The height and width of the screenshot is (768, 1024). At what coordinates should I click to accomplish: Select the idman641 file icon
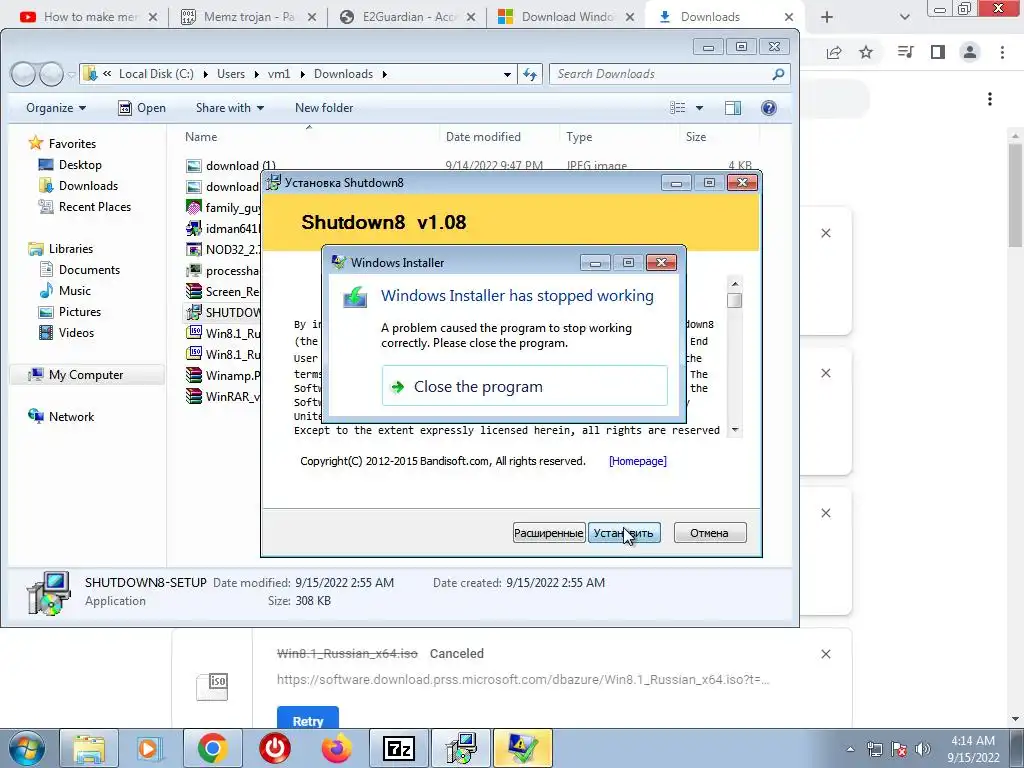click(194, 229)
